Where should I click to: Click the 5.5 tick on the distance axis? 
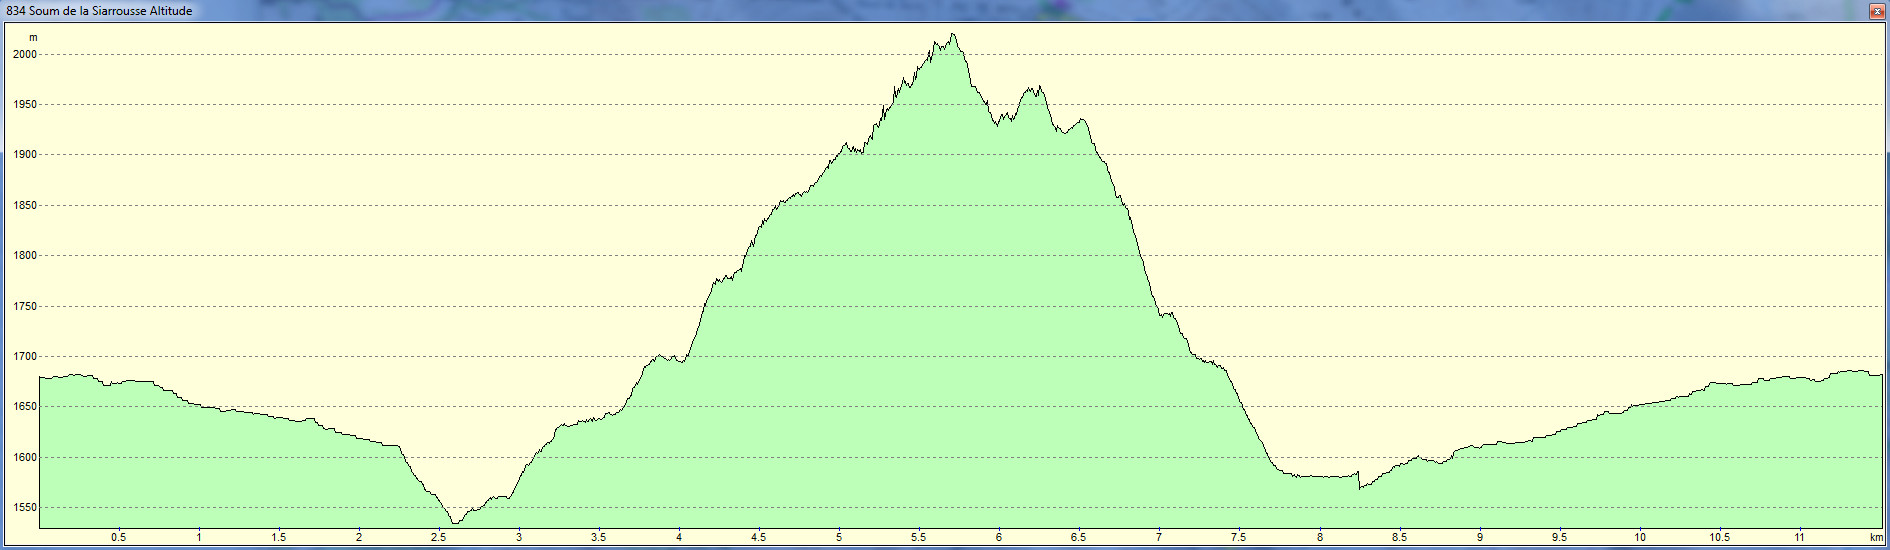918,538
